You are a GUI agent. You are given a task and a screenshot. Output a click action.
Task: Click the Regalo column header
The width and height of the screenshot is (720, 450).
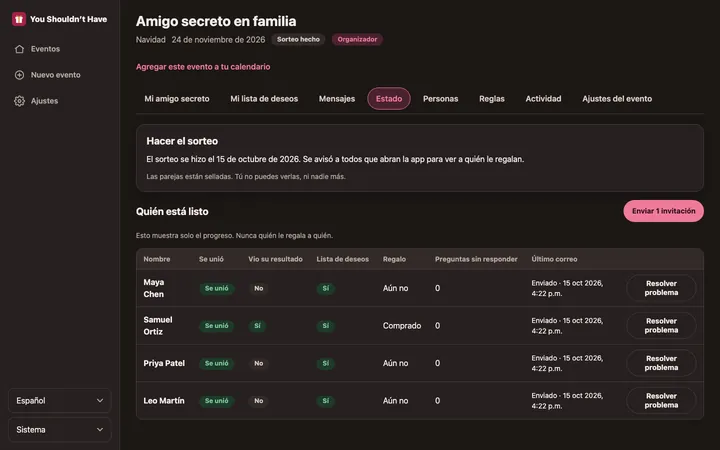coord(394,259)
